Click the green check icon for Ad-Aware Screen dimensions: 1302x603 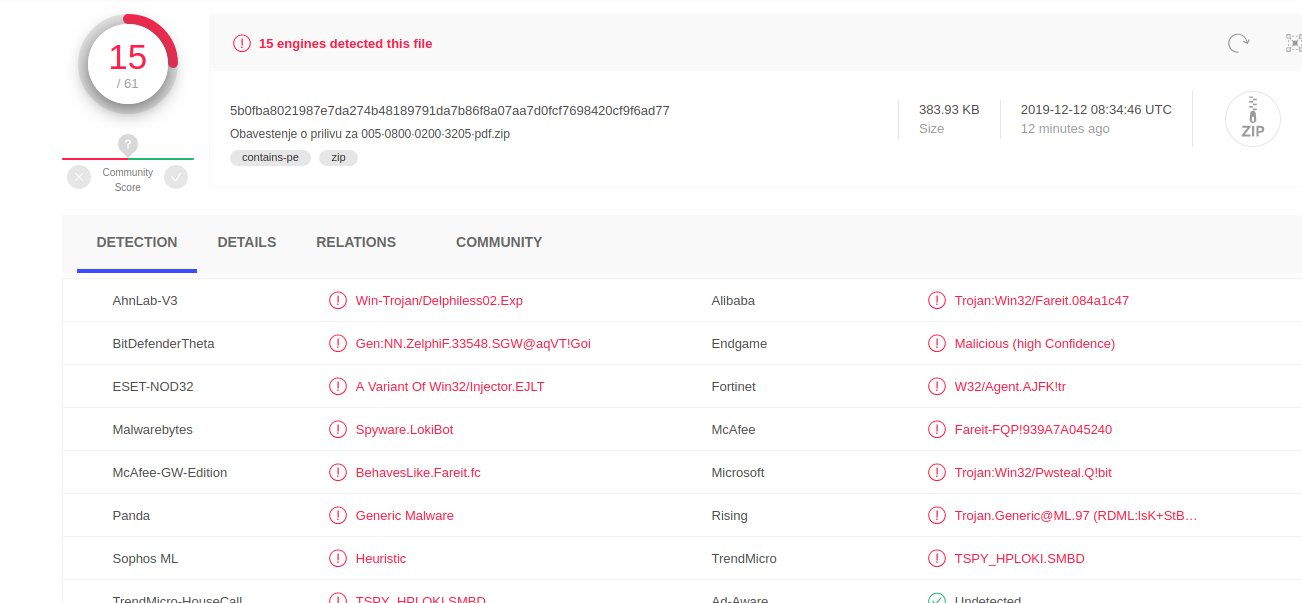pyautogui.click(x=937, y=600)
